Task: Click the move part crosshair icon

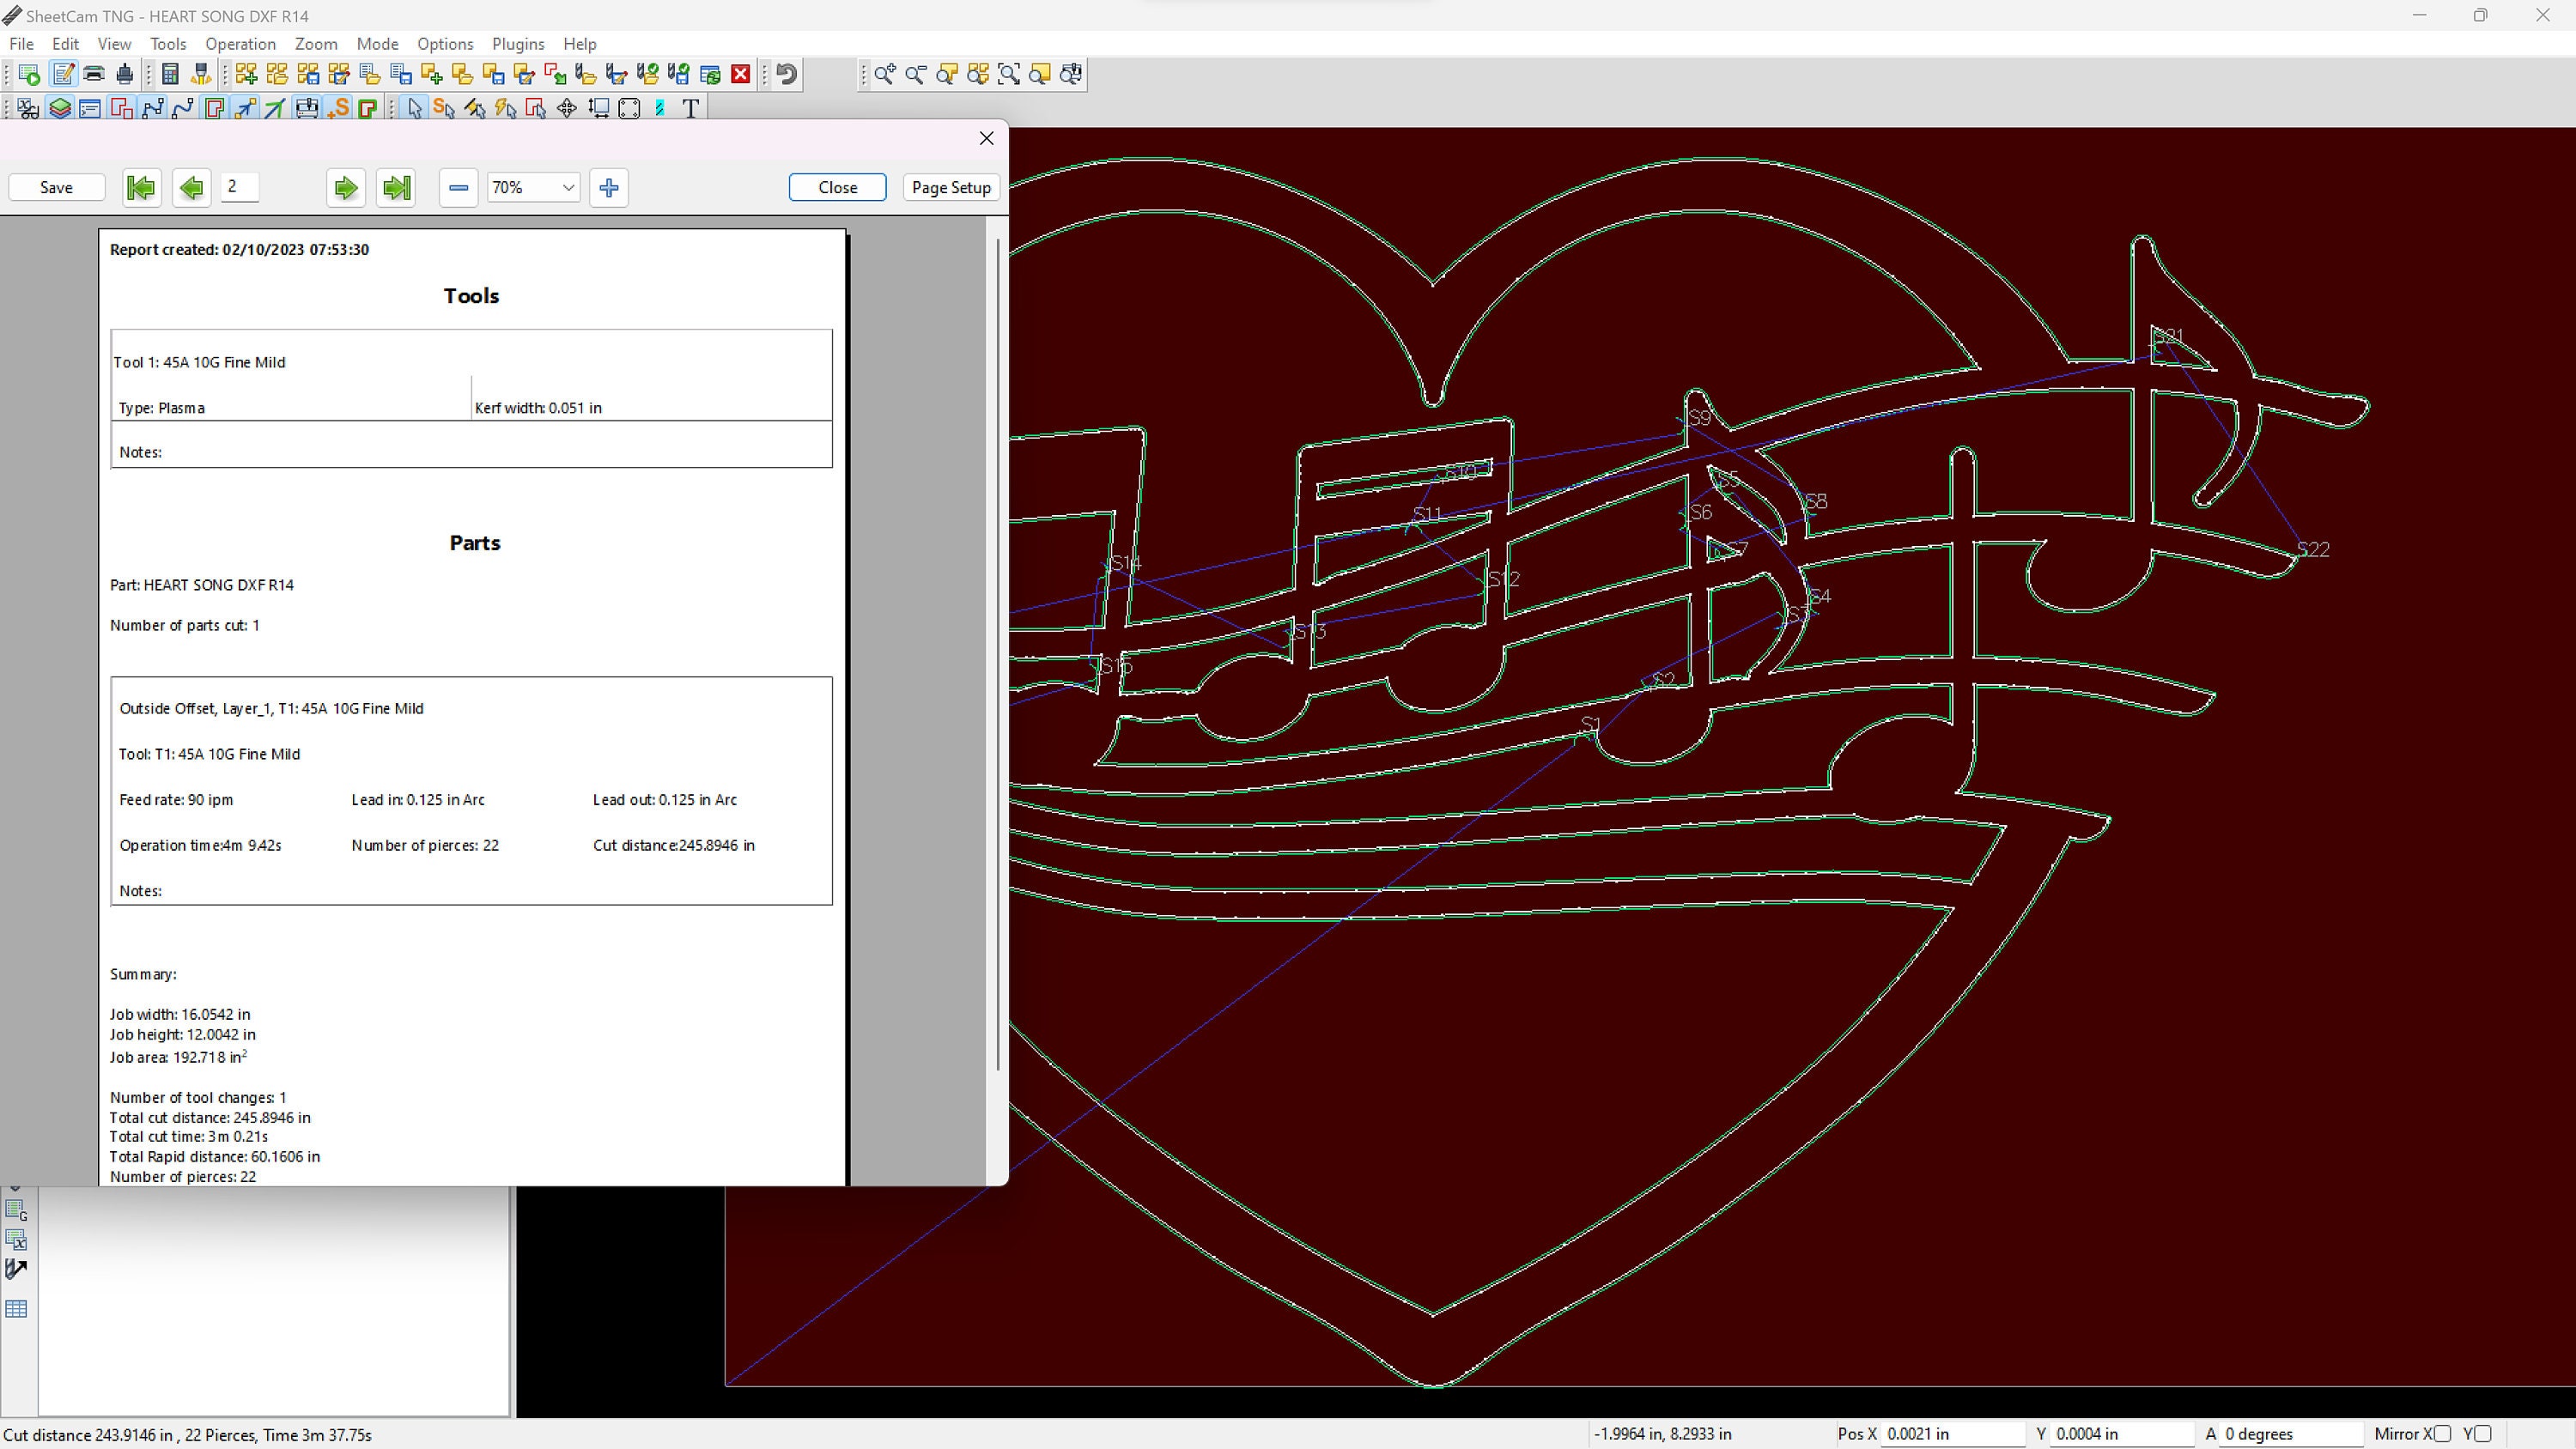Action: [567, 108]
